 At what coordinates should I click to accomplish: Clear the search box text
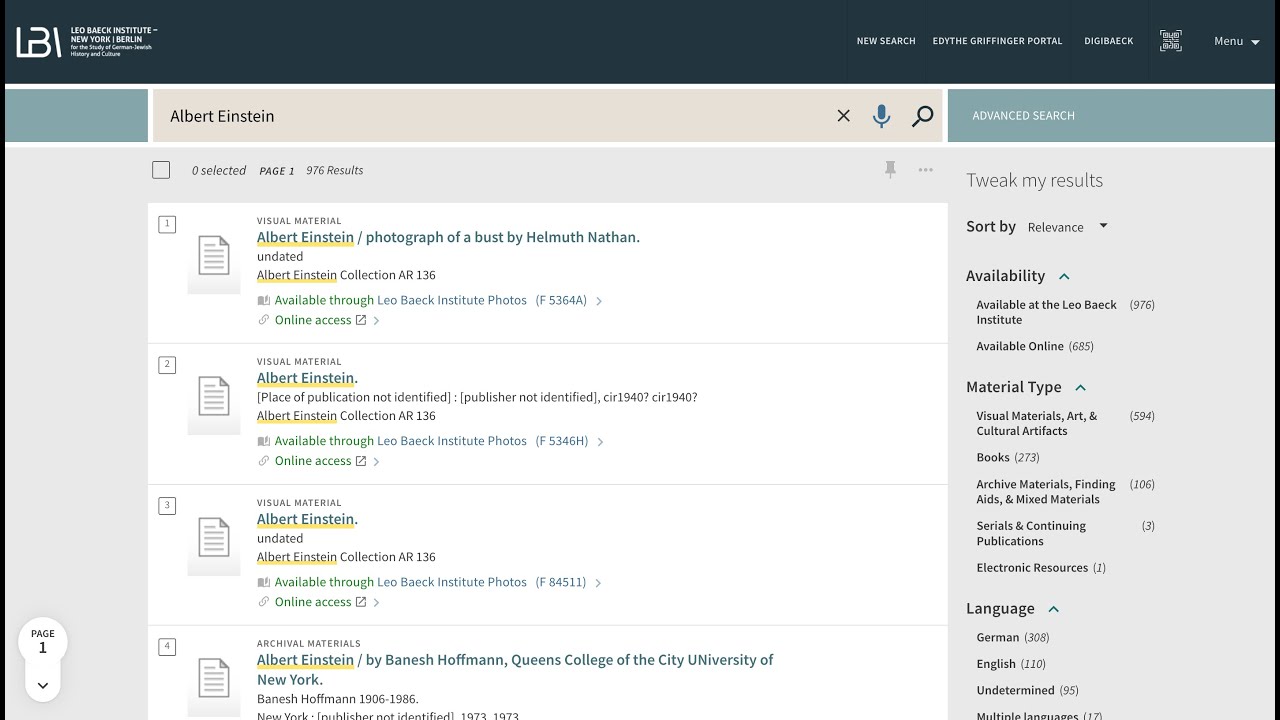[x=843, y=116]
